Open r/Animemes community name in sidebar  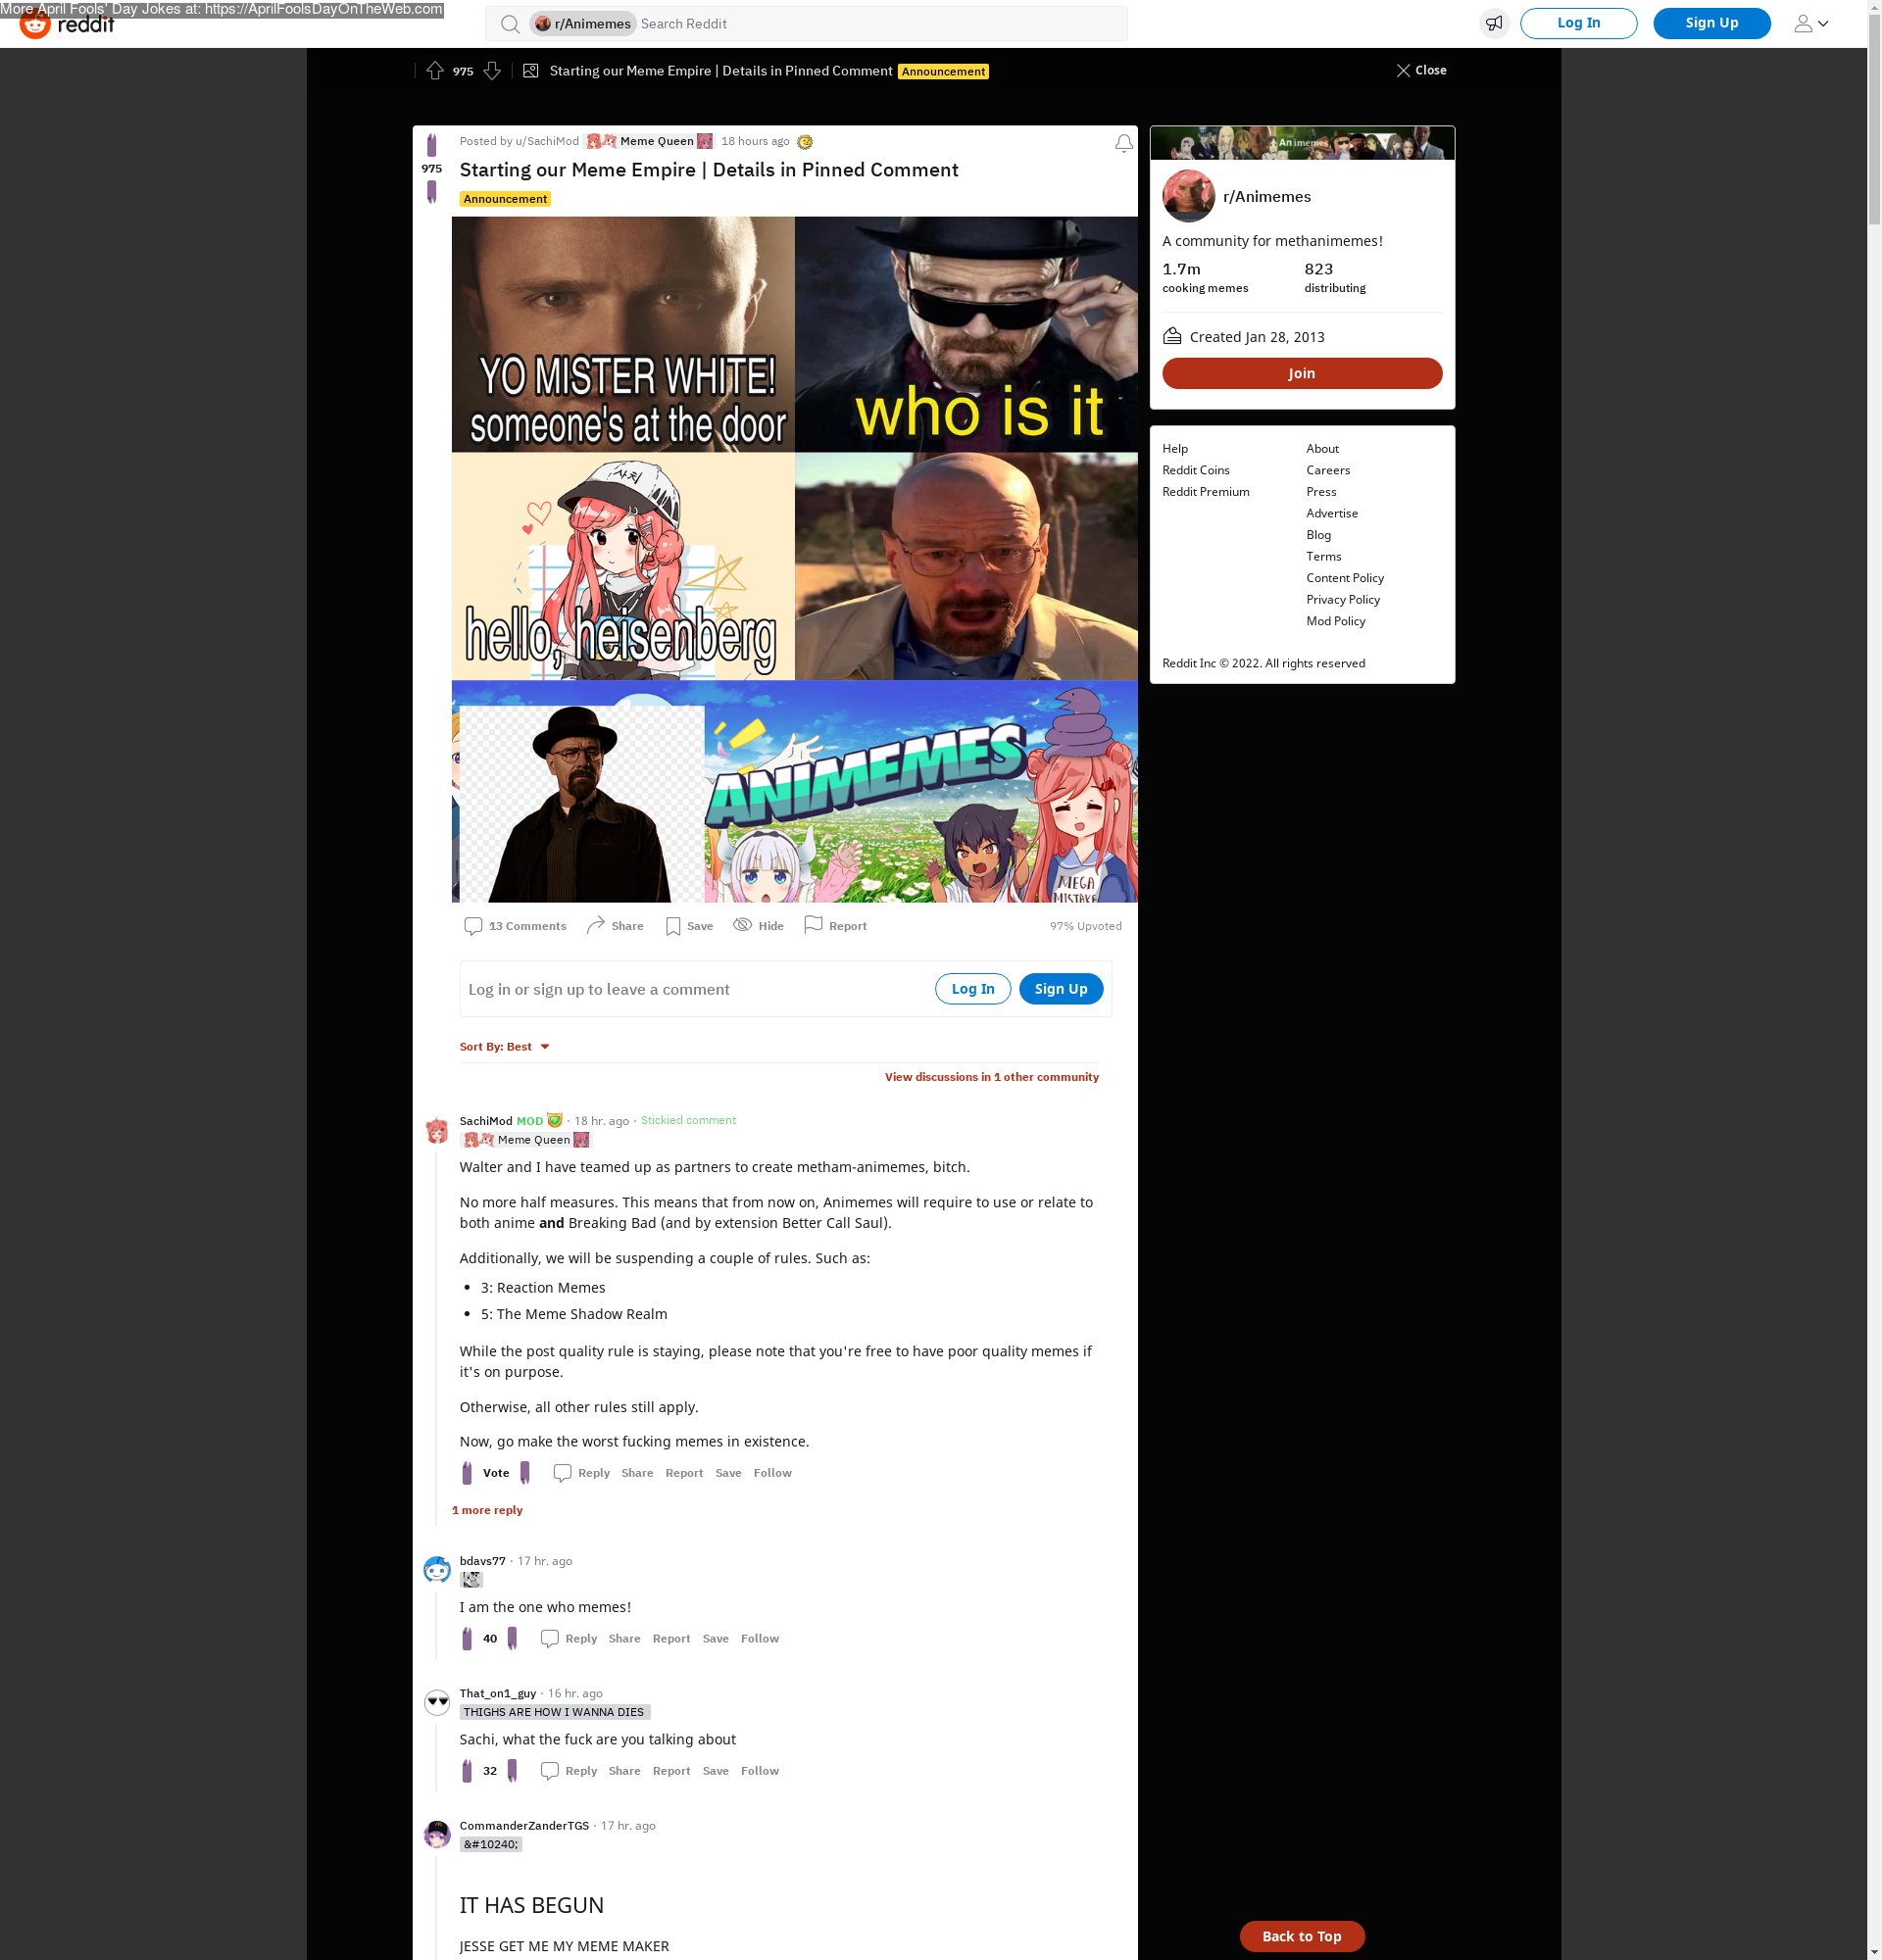coord(1266,197)
